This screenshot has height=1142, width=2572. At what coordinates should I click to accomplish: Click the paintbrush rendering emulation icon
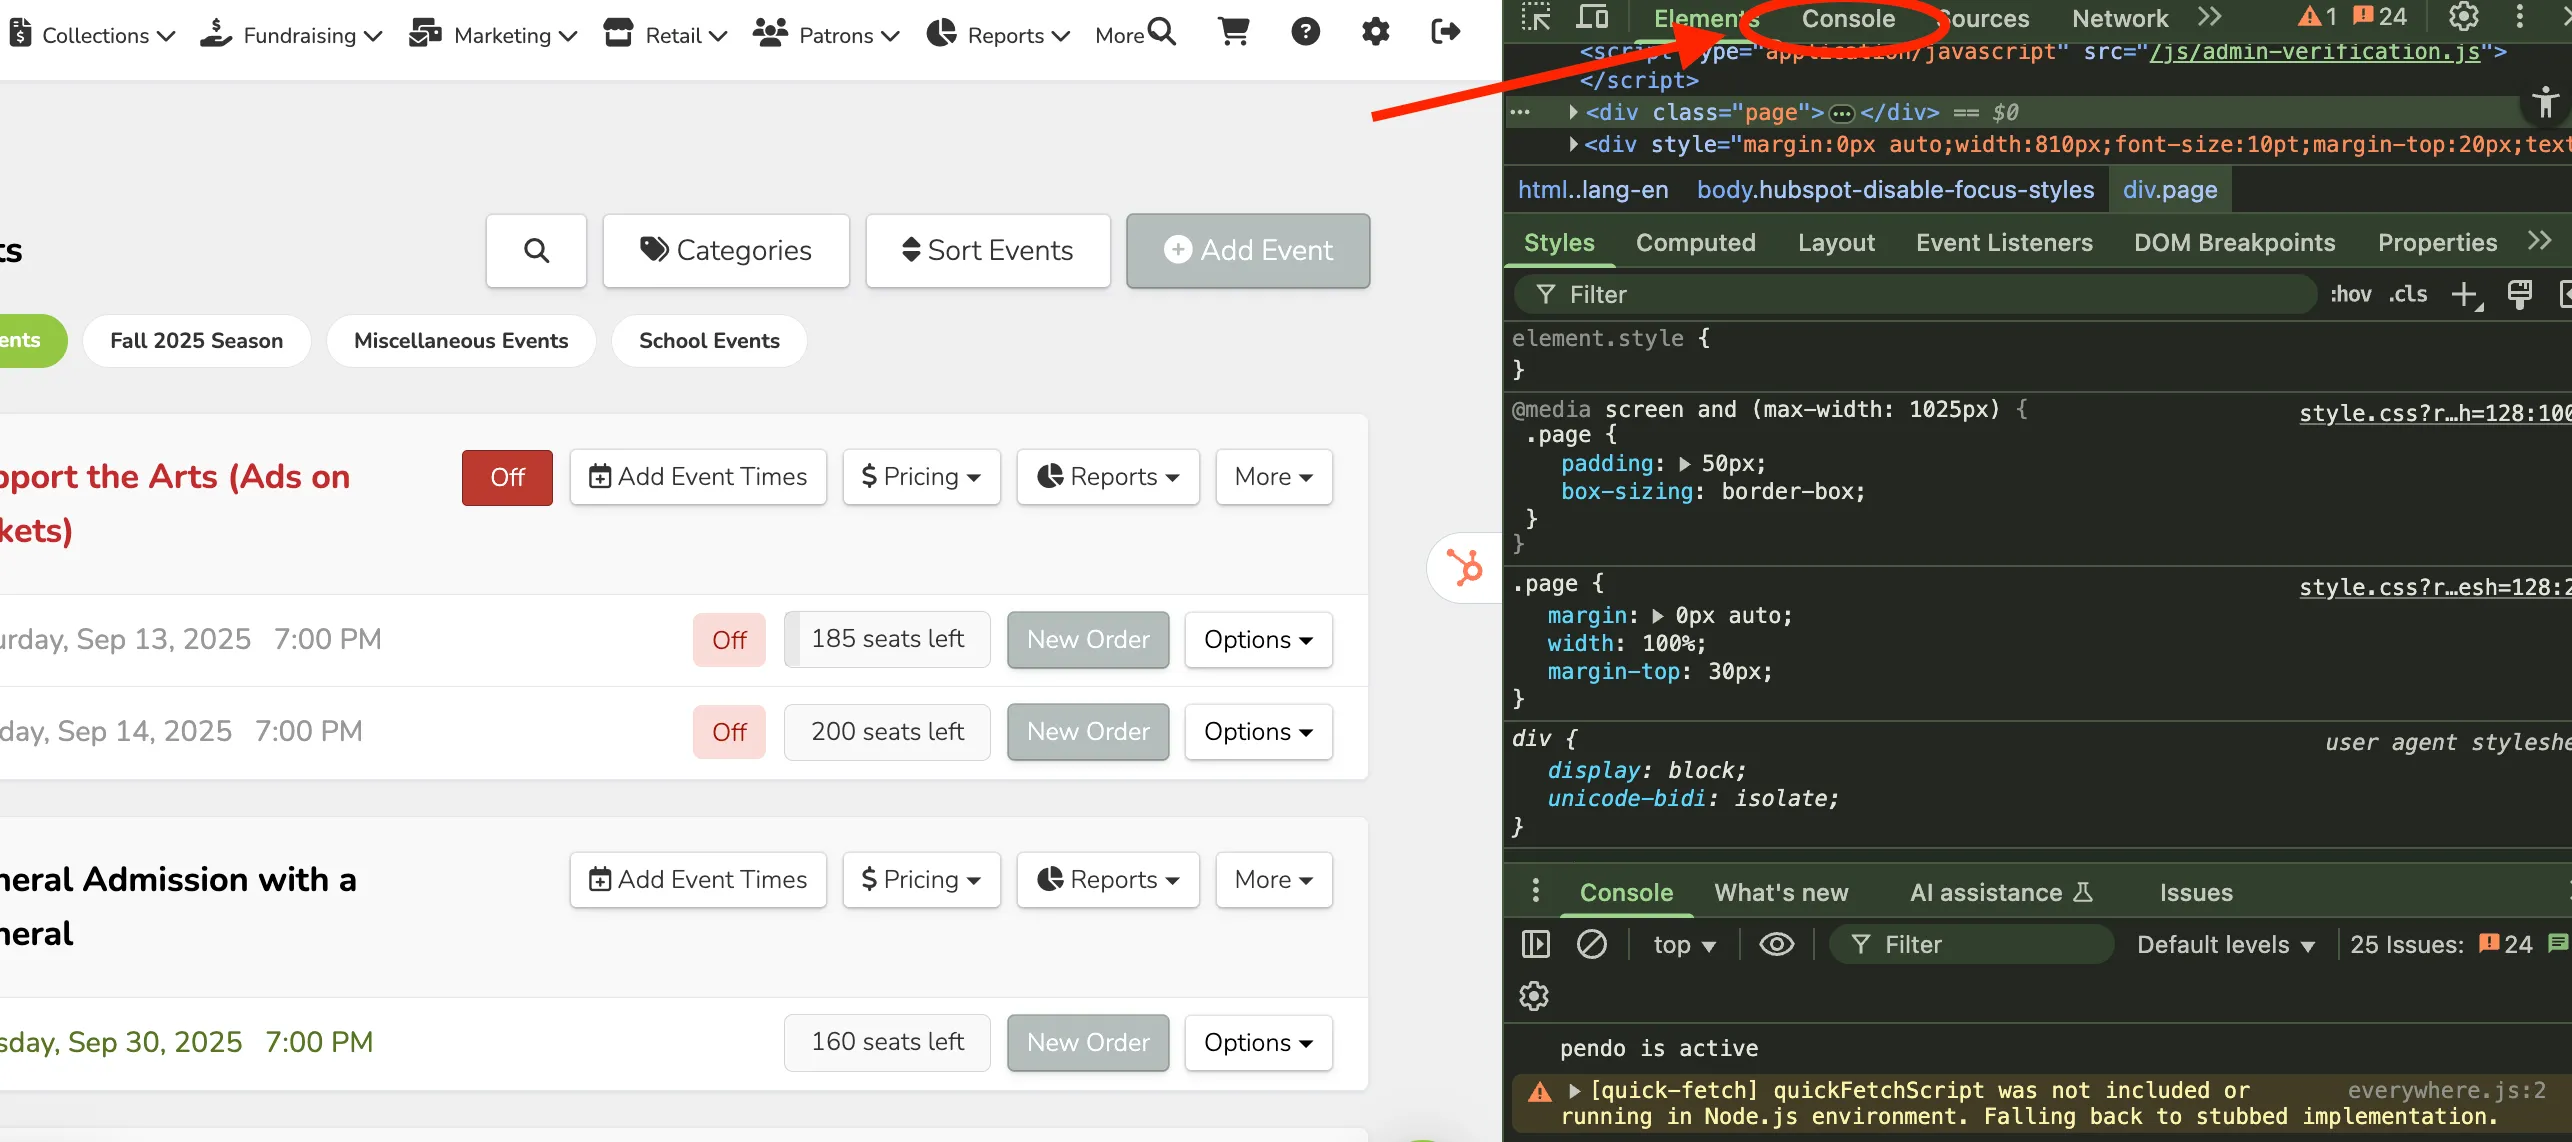point(2520,294)
